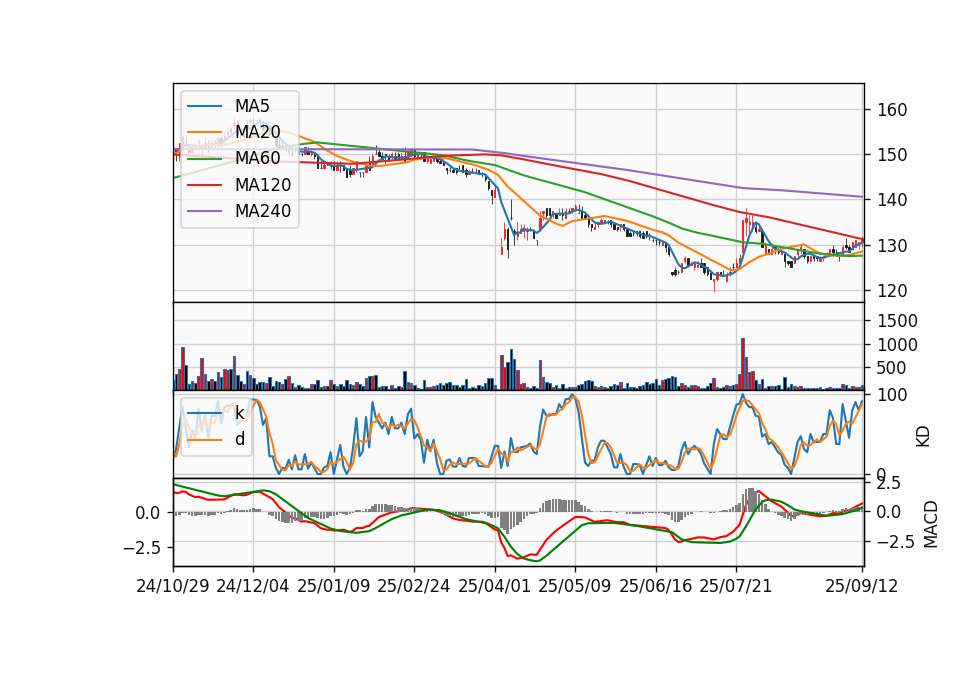The image size is (960, 690).
Task: Click the MA20 legend label
Action: tap(257, 132)
